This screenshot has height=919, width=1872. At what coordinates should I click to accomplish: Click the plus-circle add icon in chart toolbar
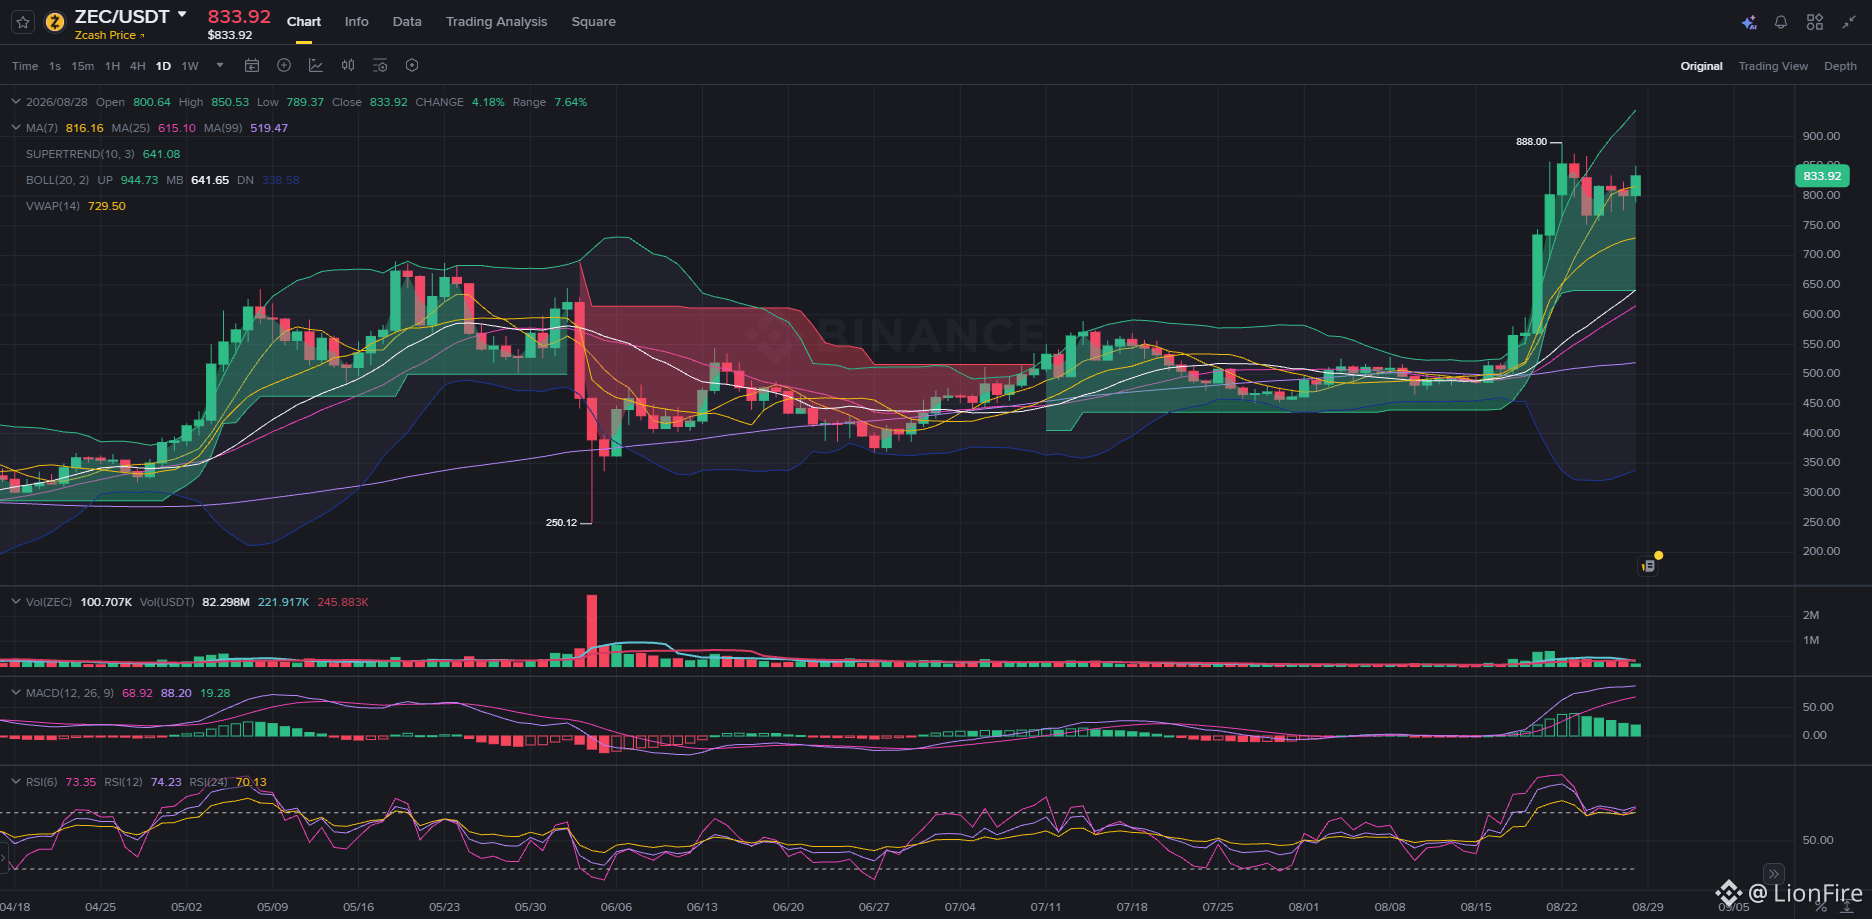pyautogui.click(x=284, y=66)
